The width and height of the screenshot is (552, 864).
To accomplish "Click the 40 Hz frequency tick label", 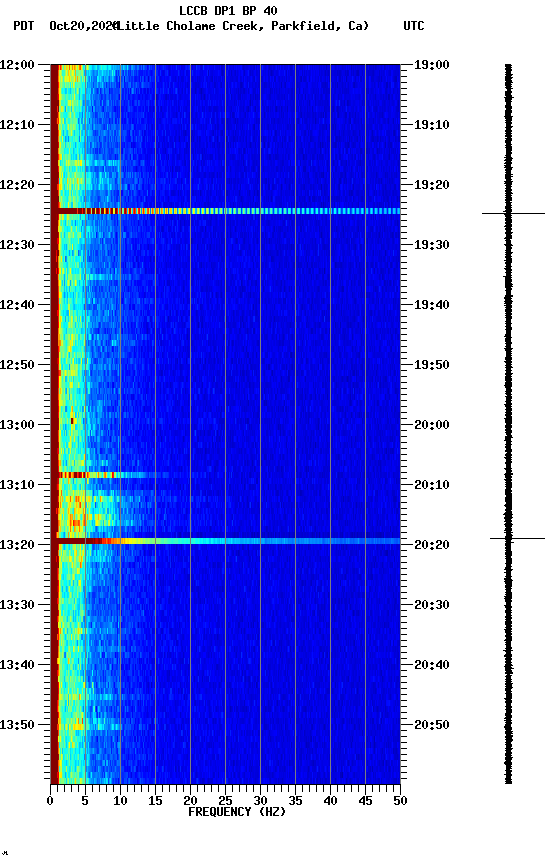I will 330,801.
